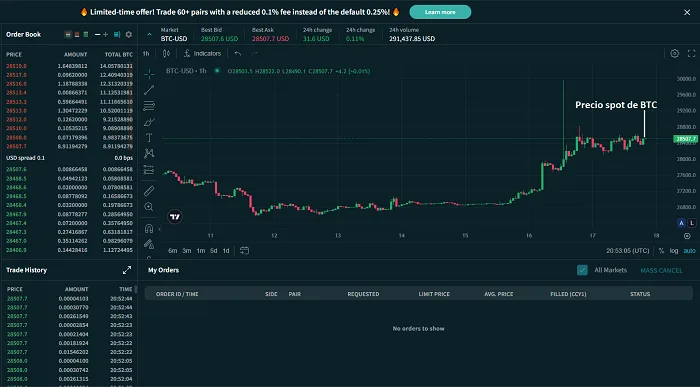Select ask price 28513.4 in order book
Screen dimensions: 700x387
coord(17,93)
